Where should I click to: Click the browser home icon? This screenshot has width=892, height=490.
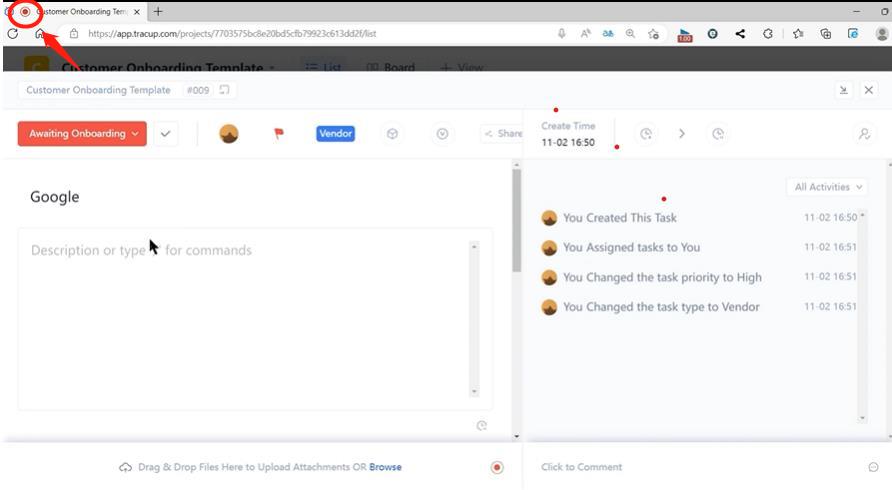40,33
